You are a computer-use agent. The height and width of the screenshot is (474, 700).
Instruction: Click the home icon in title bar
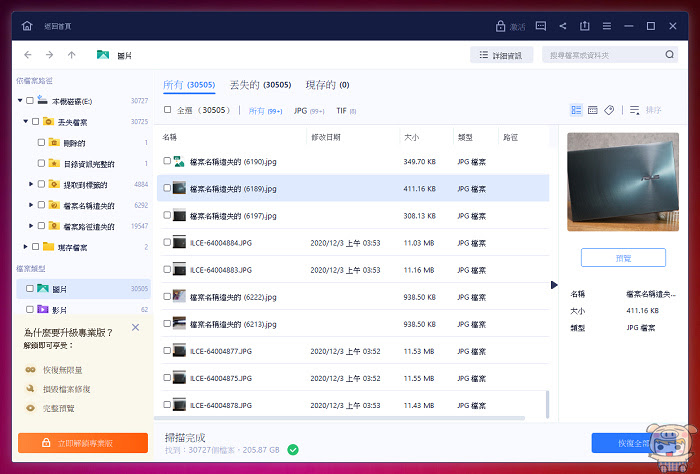[x=27, y=26]
